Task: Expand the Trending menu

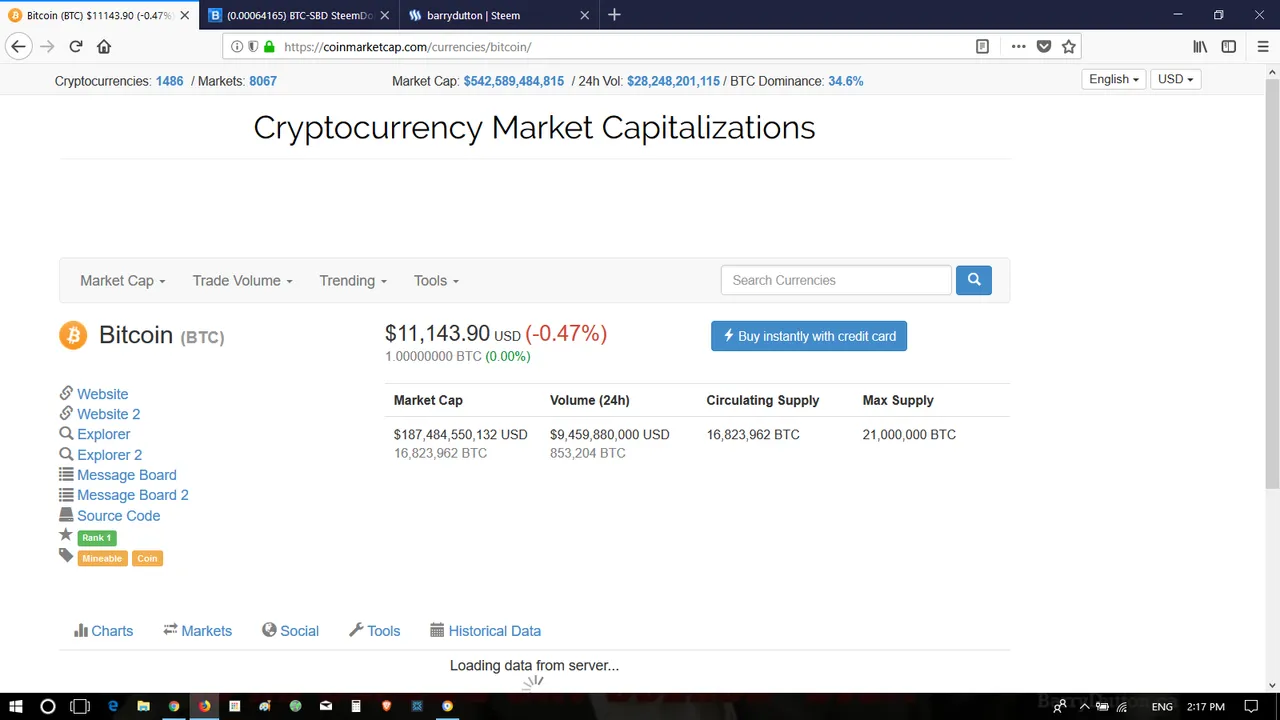Action: (x=353, y=281)
